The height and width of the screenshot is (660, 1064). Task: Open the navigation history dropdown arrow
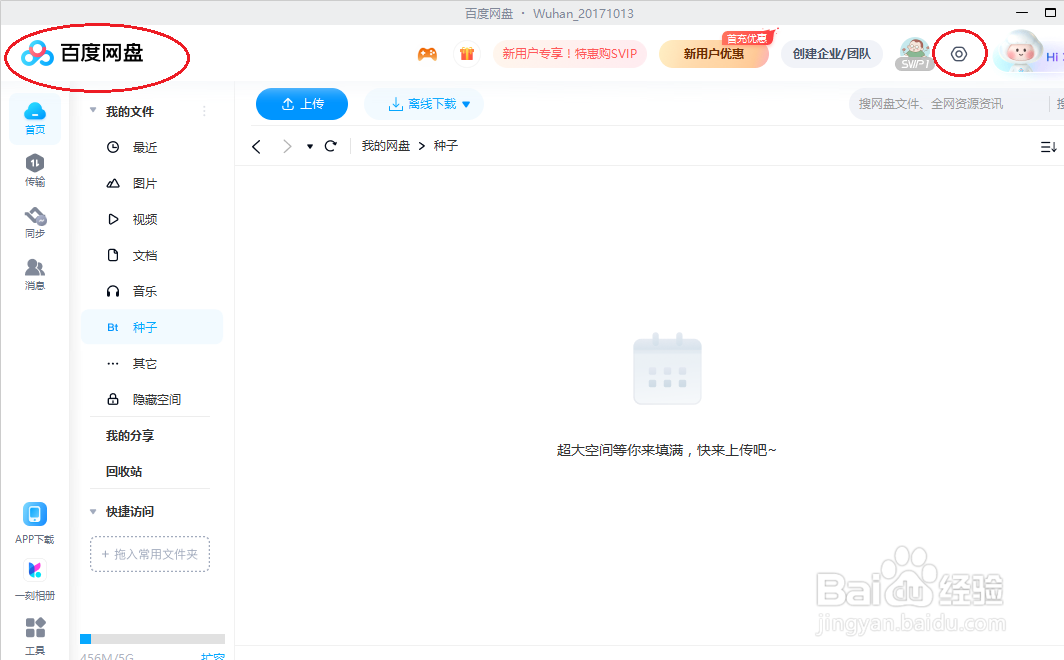(x=309, y=147)
